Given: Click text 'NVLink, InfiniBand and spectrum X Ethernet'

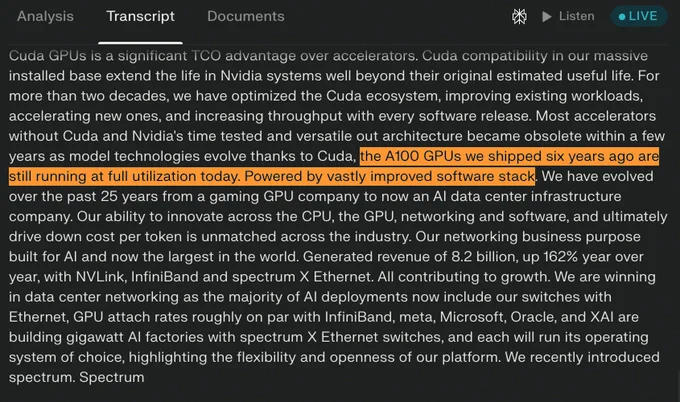Looking at the screenshot, I should (x=224, y=277).
